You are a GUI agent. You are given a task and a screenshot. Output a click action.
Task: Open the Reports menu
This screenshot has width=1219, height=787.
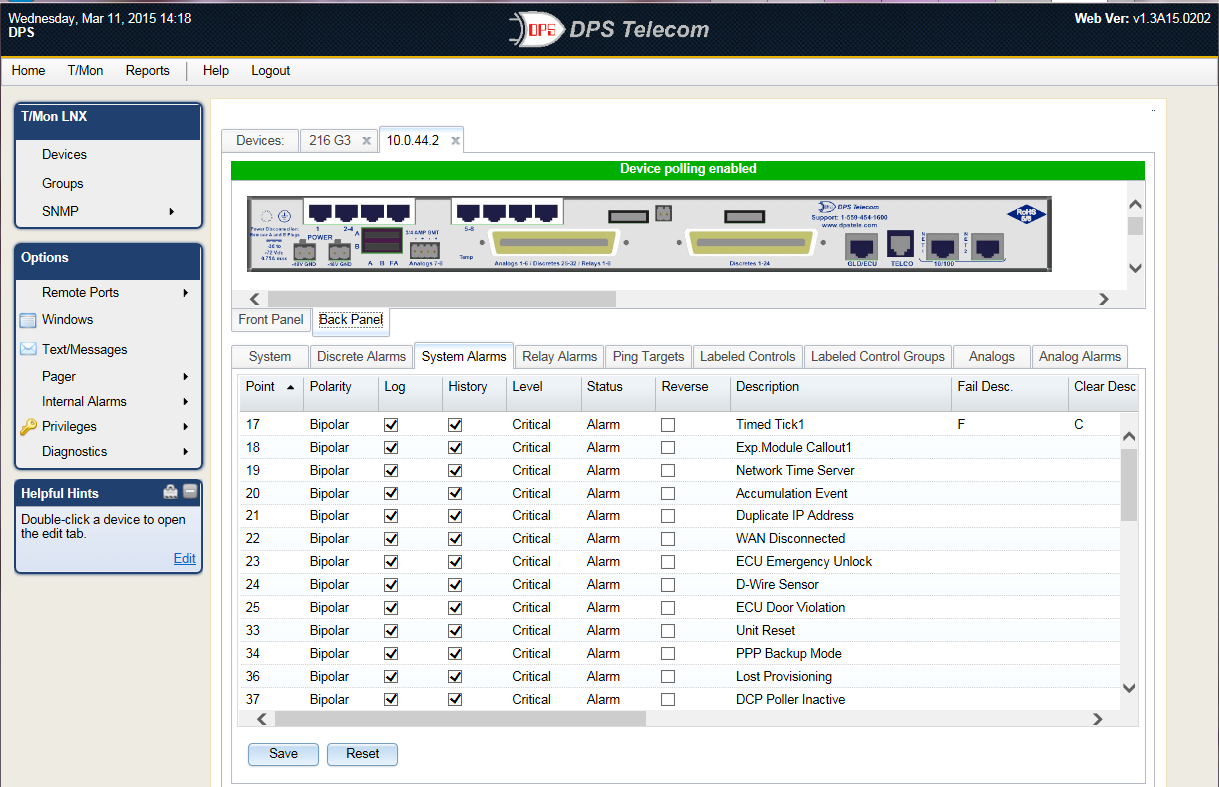(x=147, y=71)
